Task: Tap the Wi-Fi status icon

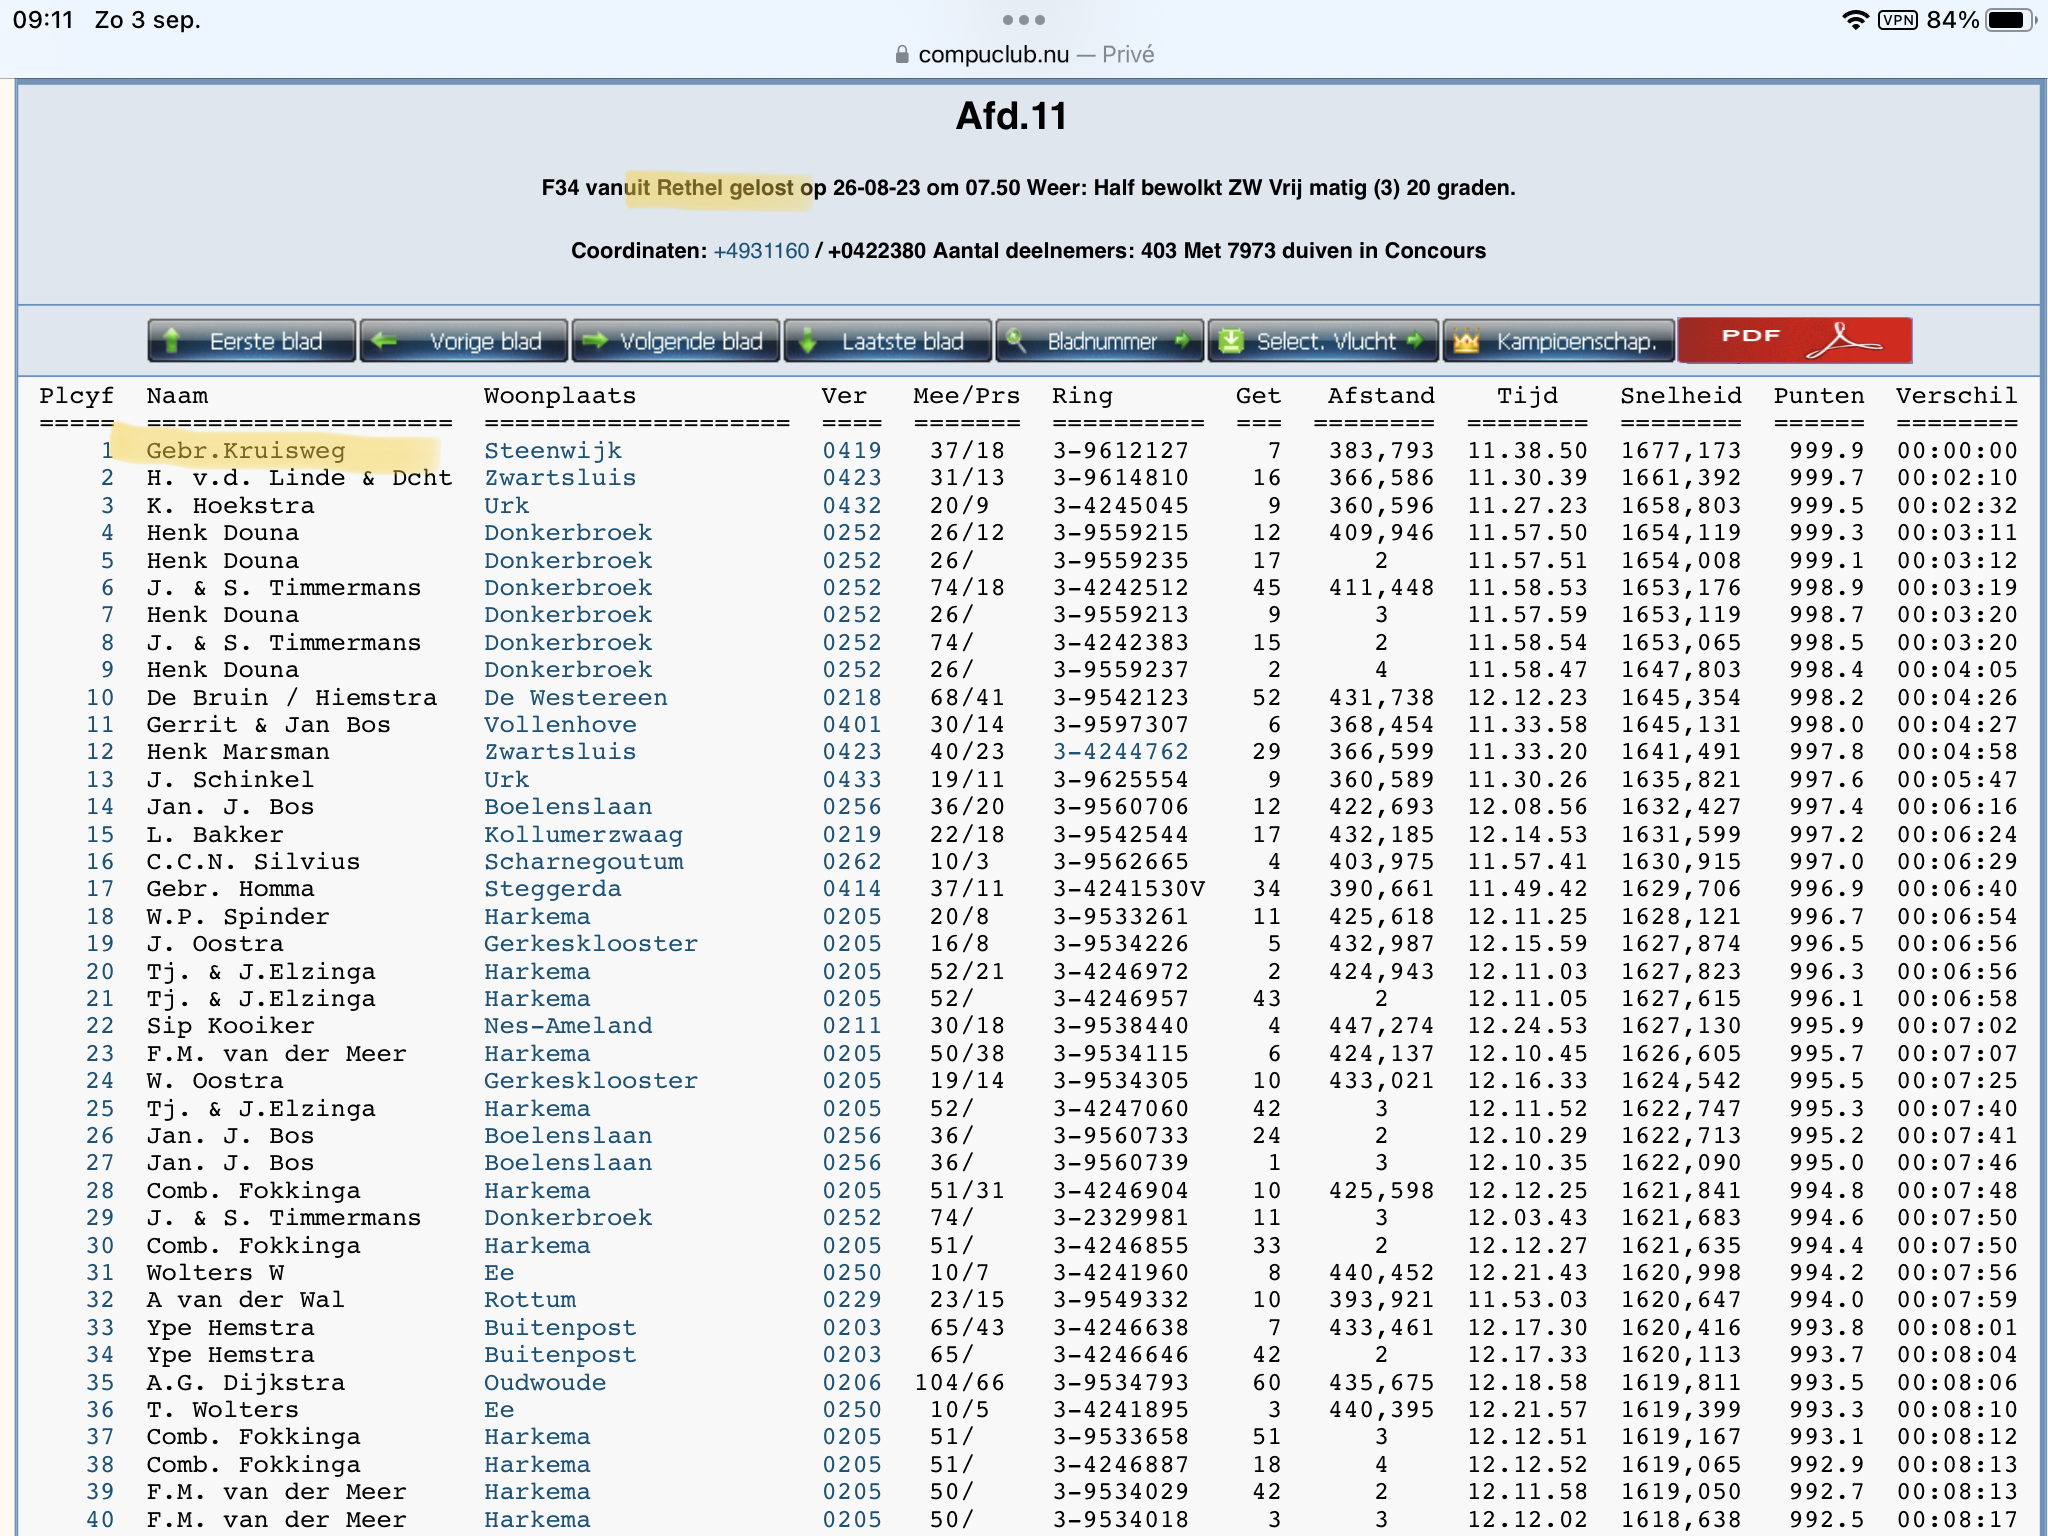Action: [1855, 20]
